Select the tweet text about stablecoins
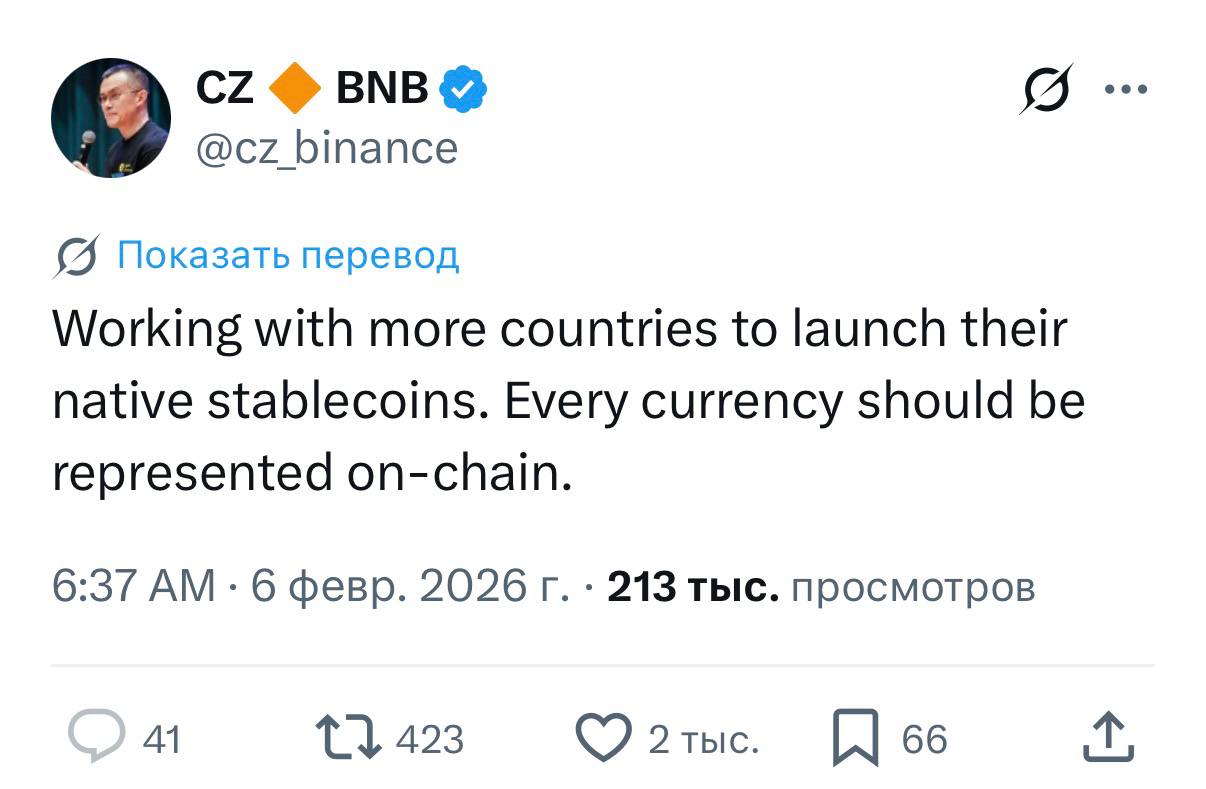1206x789 pixels. pos(560,398)
